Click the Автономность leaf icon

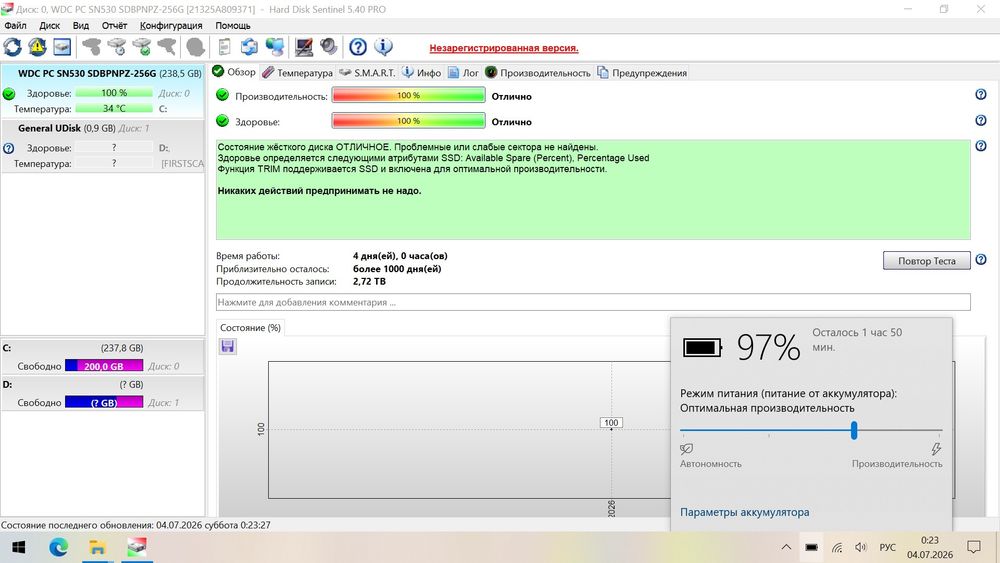click(687, 449)
